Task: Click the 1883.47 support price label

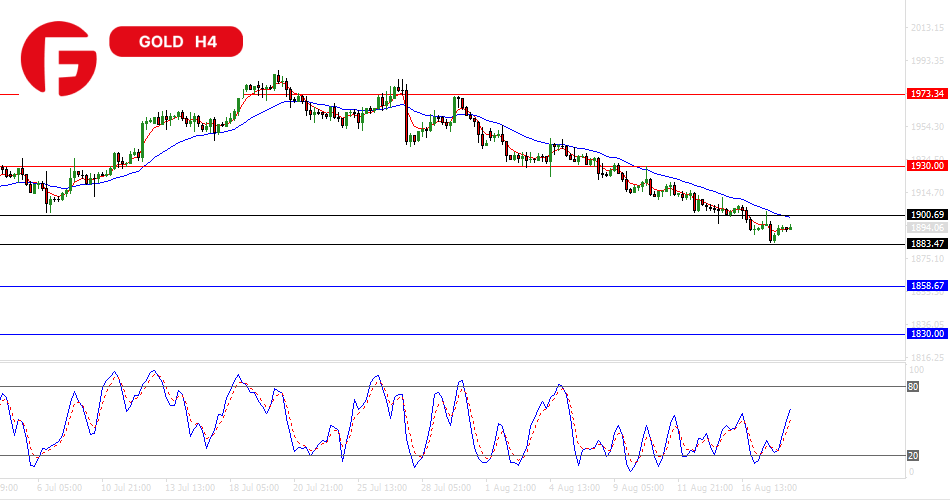Action: (927, 244)
